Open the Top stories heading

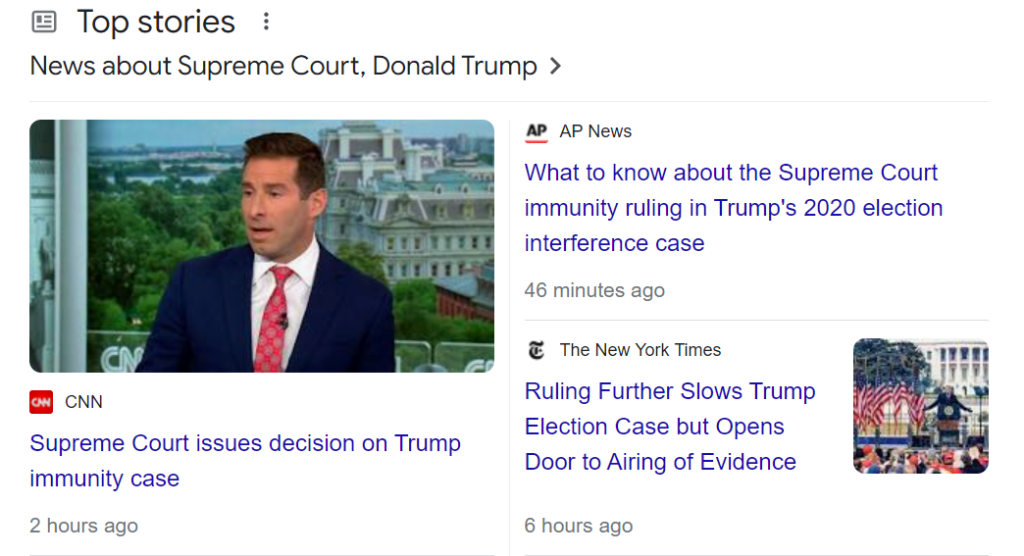pyautogui.click(x=156, y=21)
